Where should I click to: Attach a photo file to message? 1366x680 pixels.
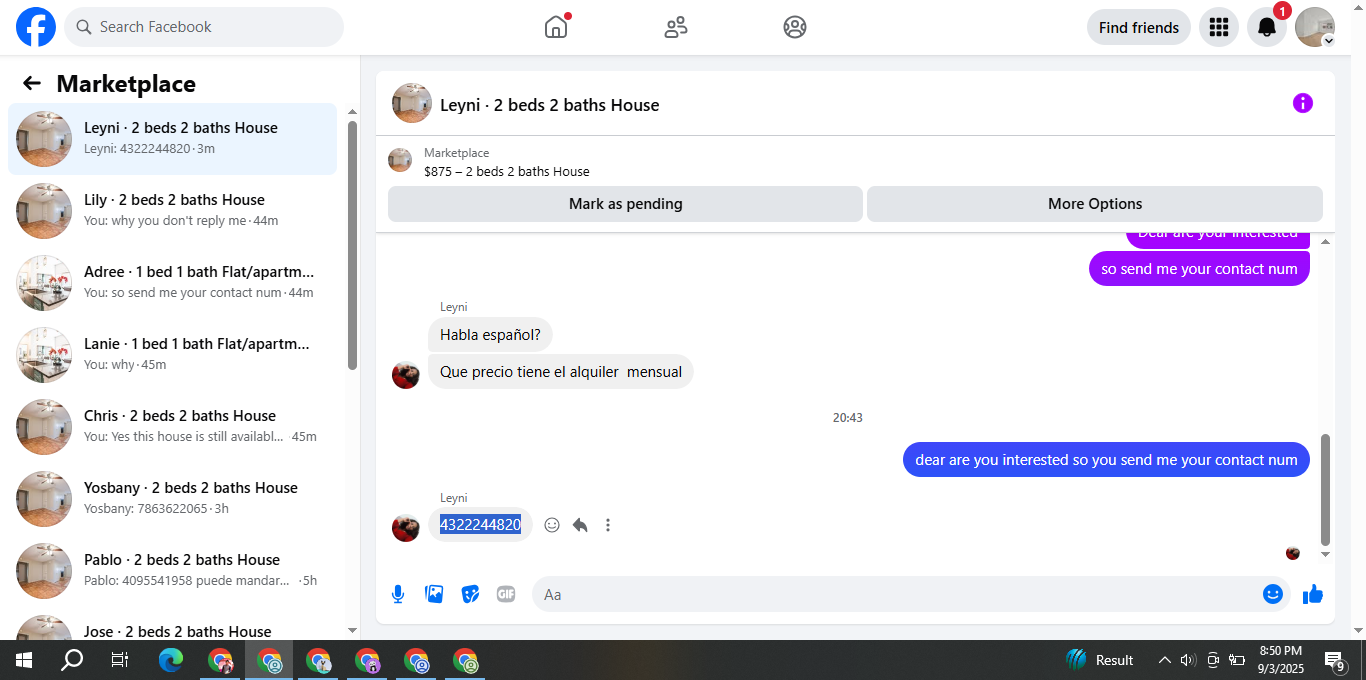tap(434, 594)
